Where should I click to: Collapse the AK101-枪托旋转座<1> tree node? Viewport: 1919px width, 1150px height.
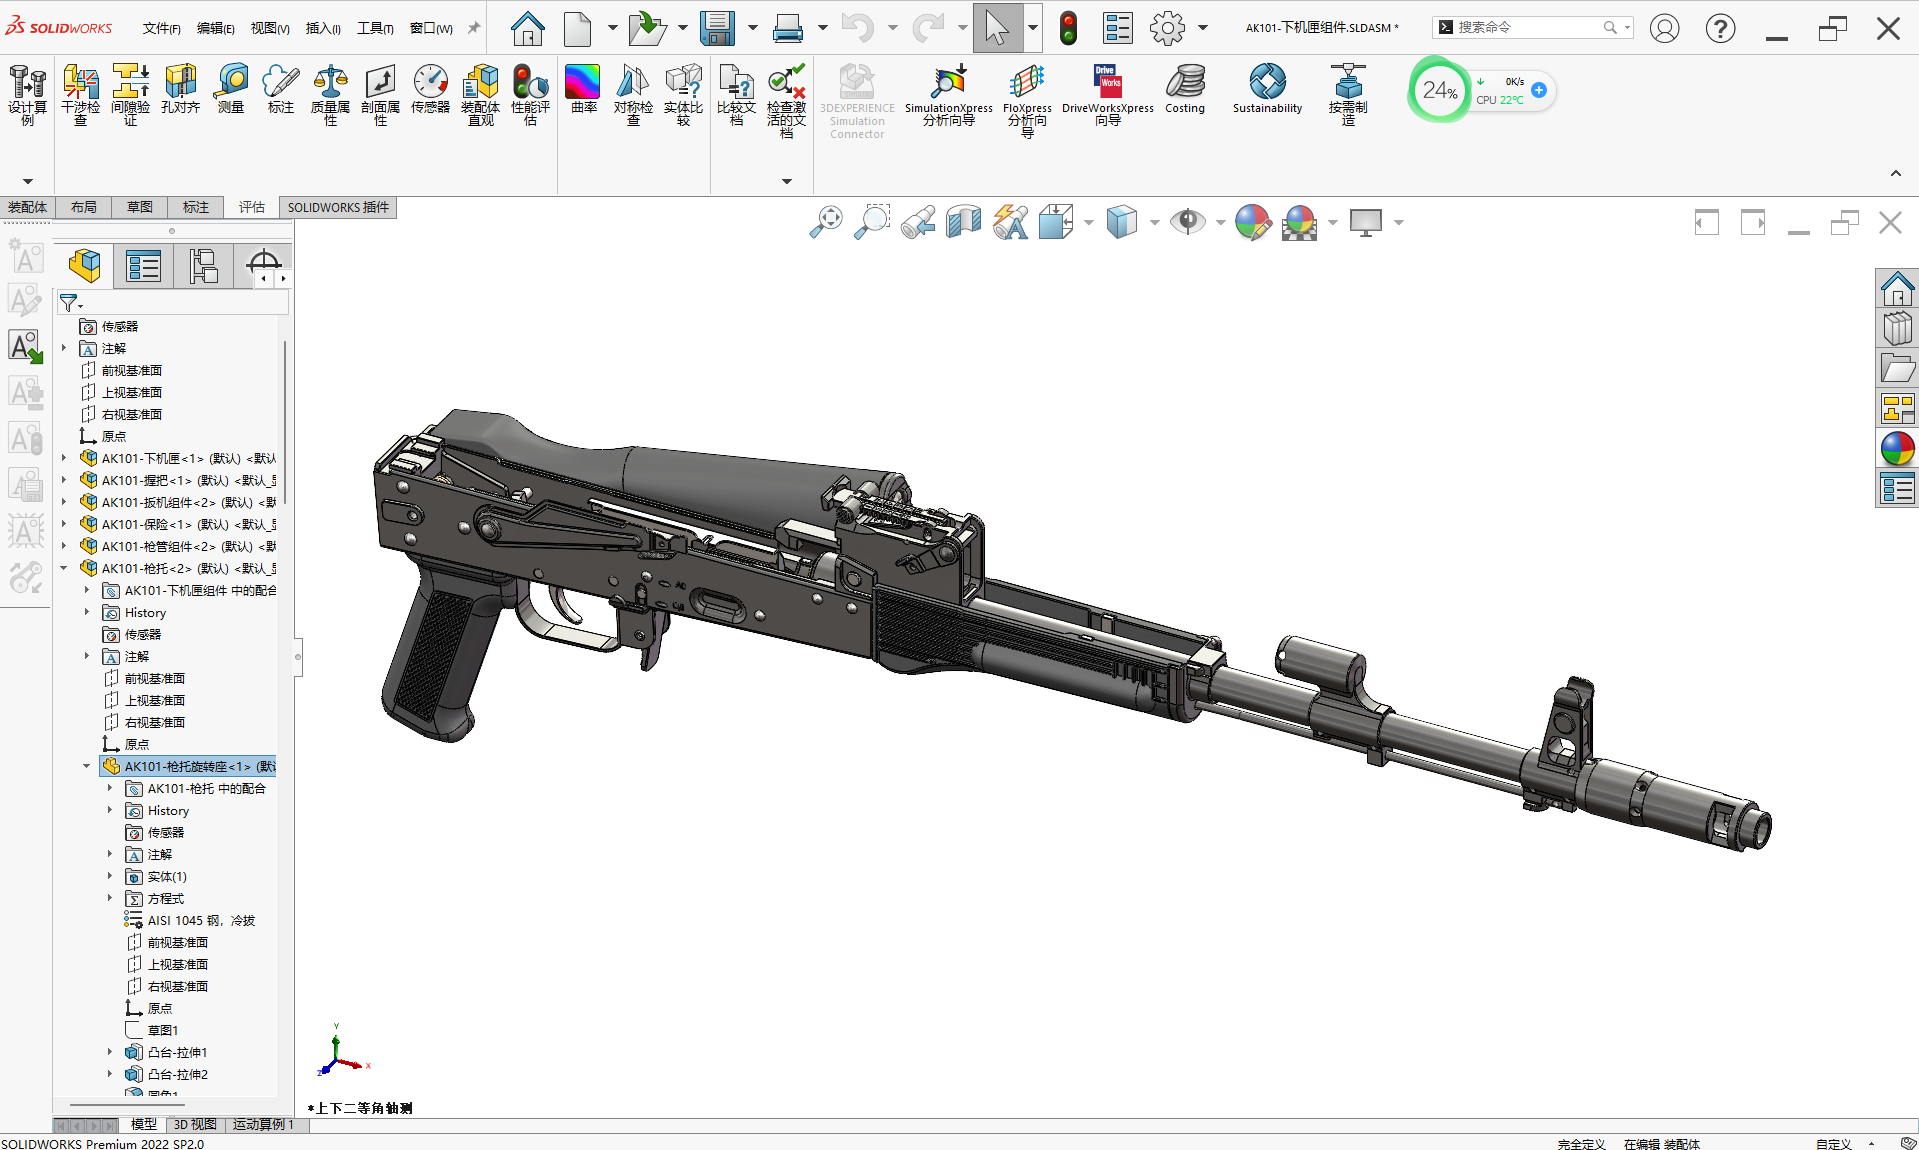tap(87, 766)
